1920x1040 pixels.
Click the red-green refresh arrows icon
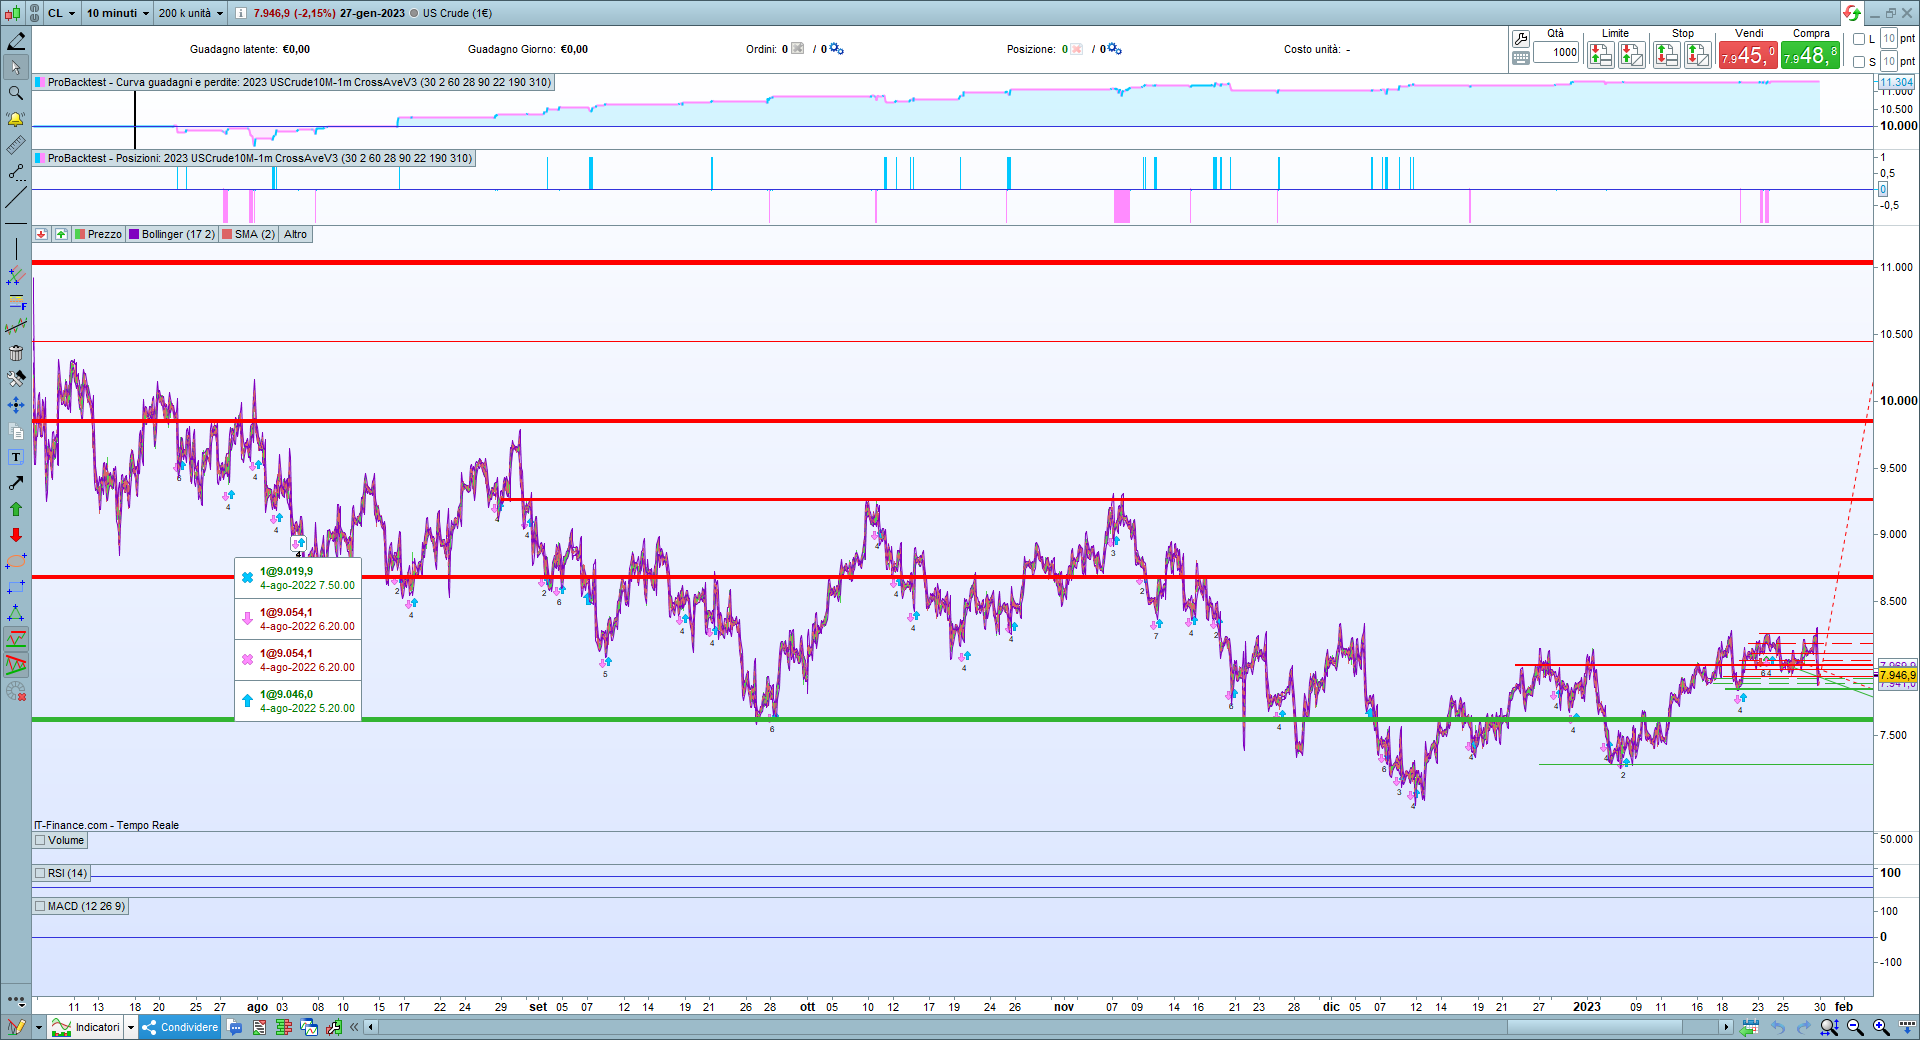1852,13
